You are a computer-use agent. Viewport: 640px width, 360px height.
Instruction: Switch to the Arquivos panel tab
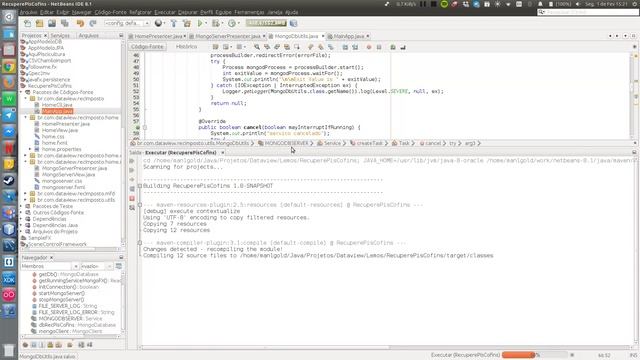pos(89,36)
